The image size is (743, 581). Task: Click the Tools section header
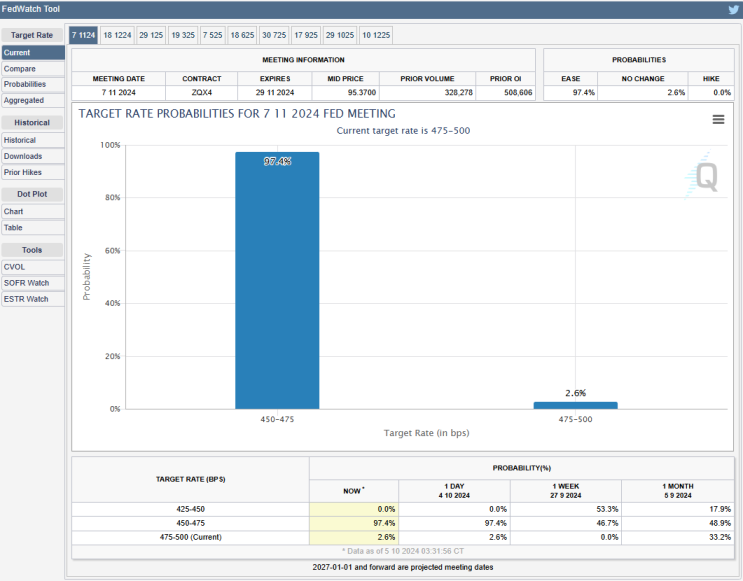(32, 250)
